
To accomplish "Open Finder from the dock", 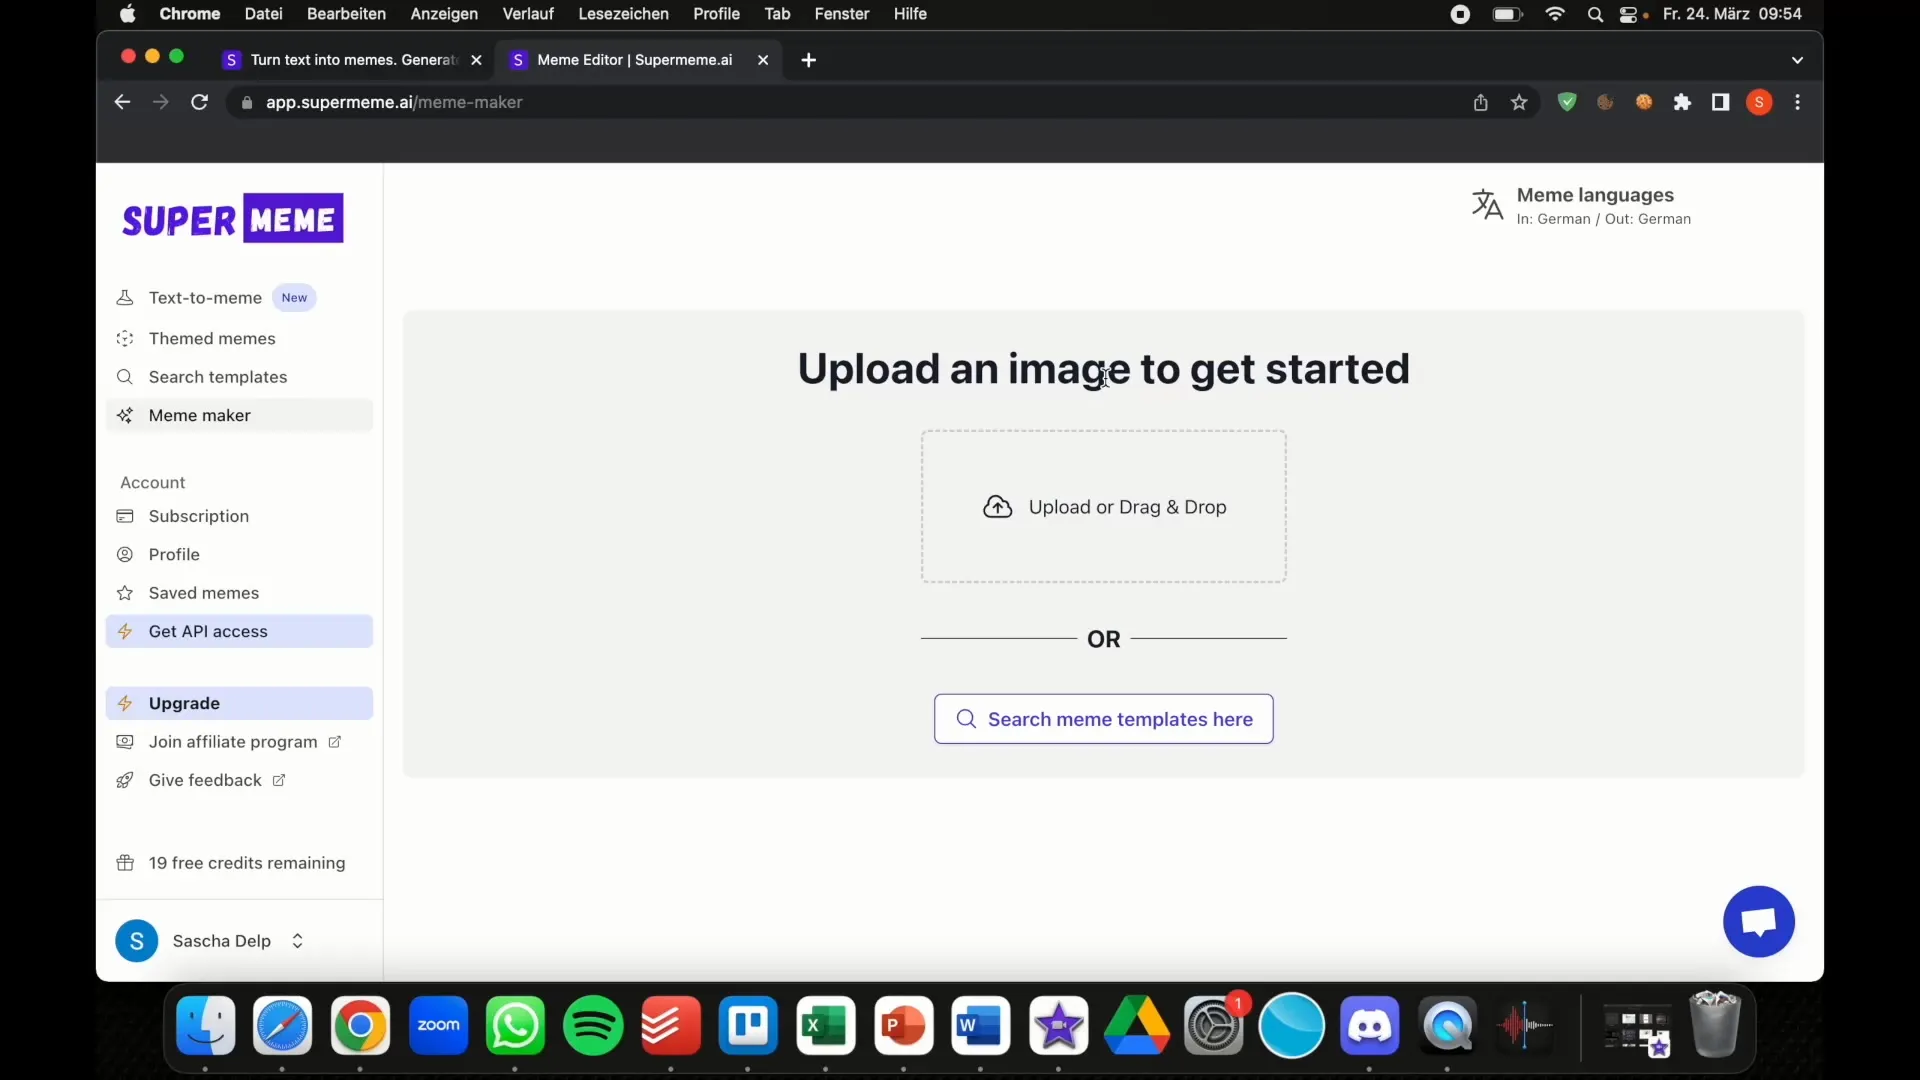I will pyautogui.click(x=206, y=1026).
